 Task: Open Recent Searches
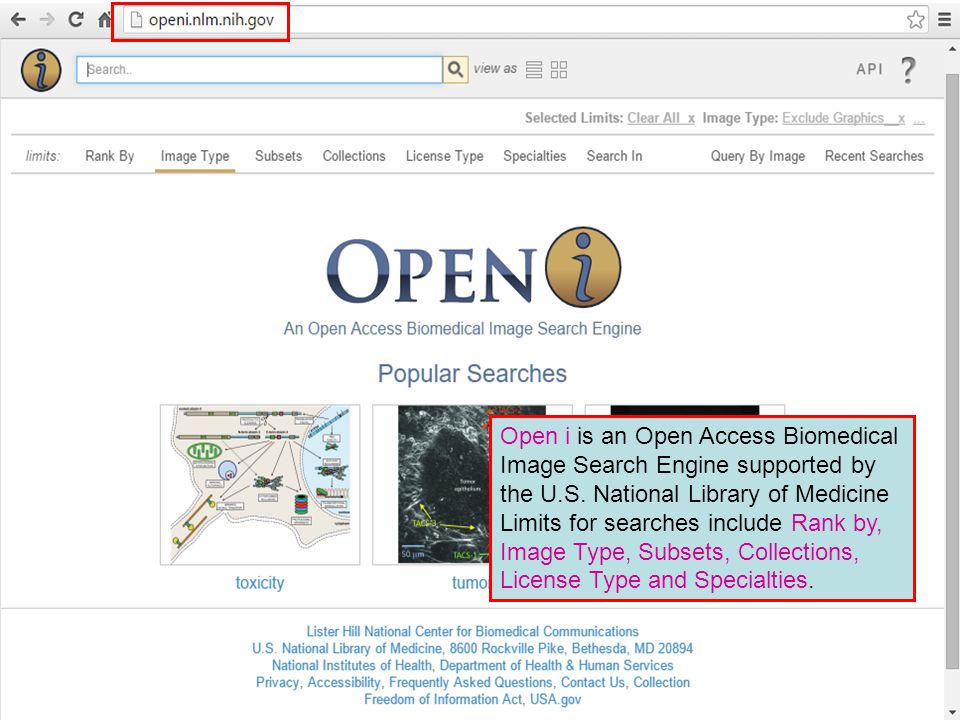(874, 156)
